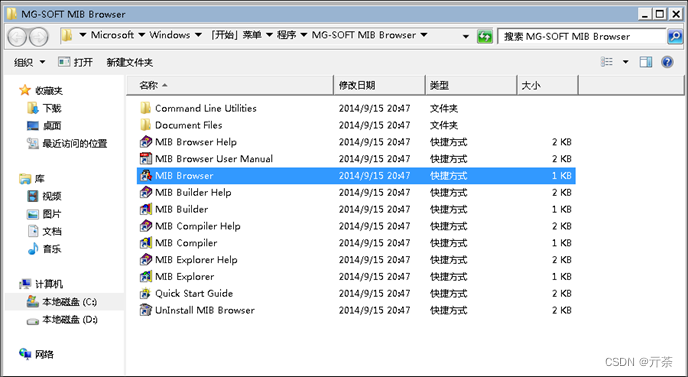Screen dimensions: 688x377
Task: Sort by the 名称 column header
Action: (x=230, y=85)
